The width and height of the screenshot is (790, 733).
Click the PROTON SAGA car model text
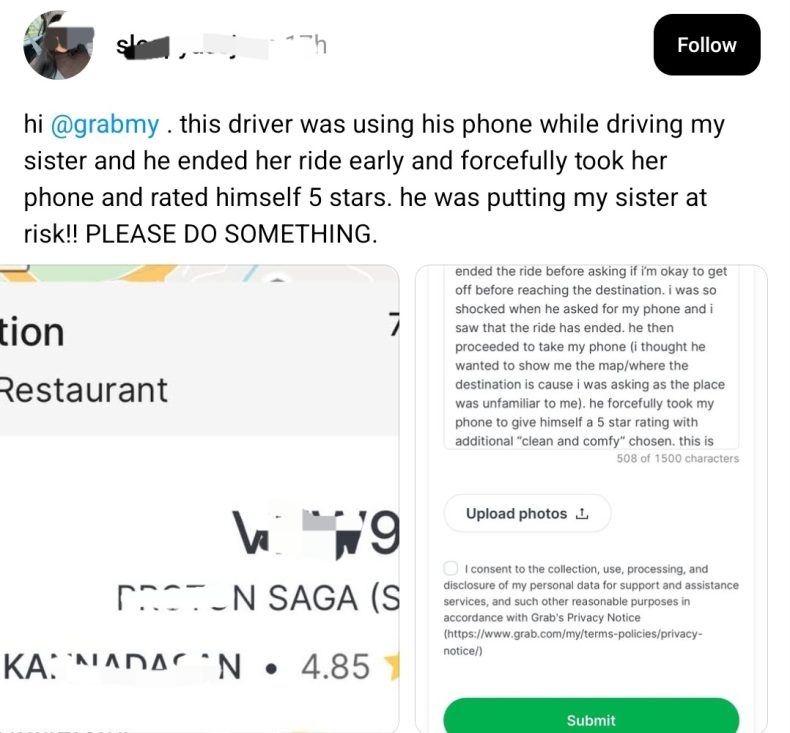[x=258, y=598]
